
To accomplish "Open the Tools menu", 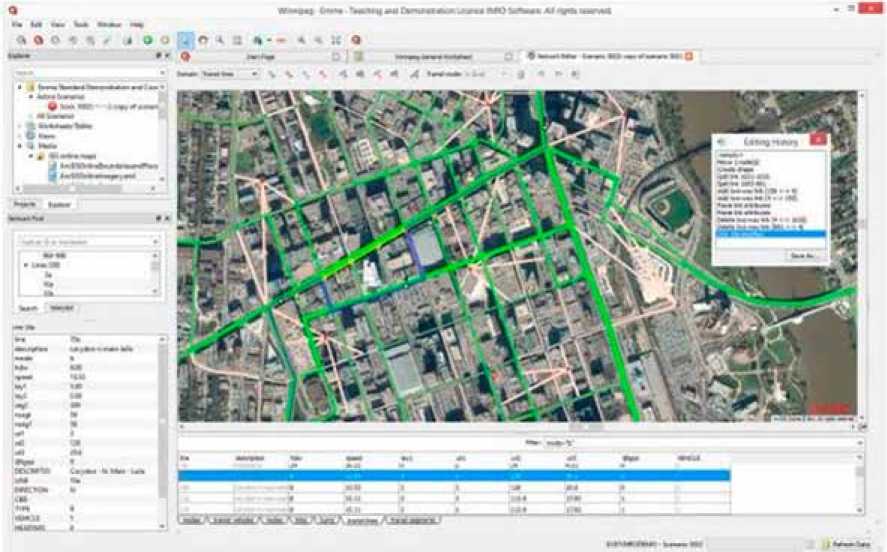I will point(81,23).
